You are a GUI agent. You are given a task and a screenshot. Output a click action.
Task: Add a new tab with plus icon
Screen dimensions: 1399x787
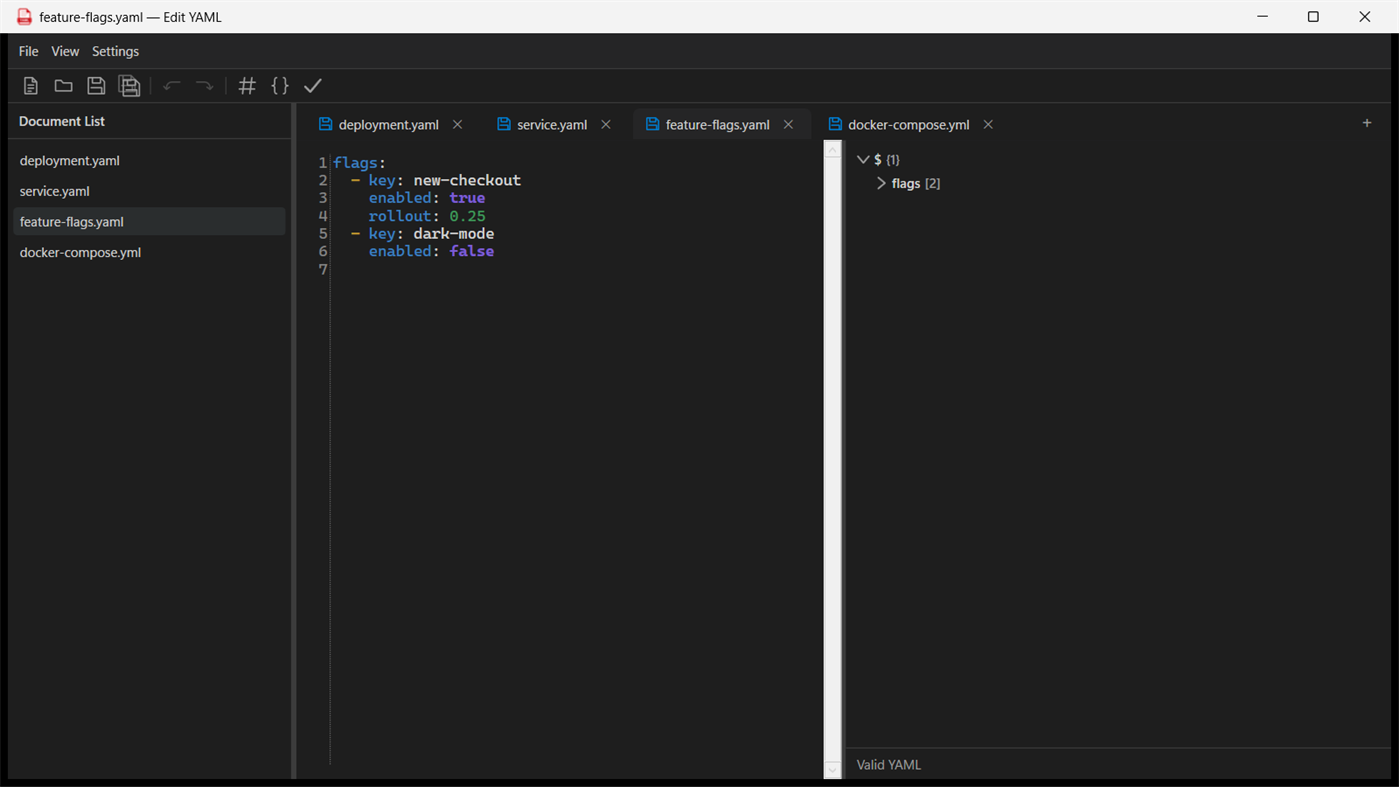pos(1367,123)
